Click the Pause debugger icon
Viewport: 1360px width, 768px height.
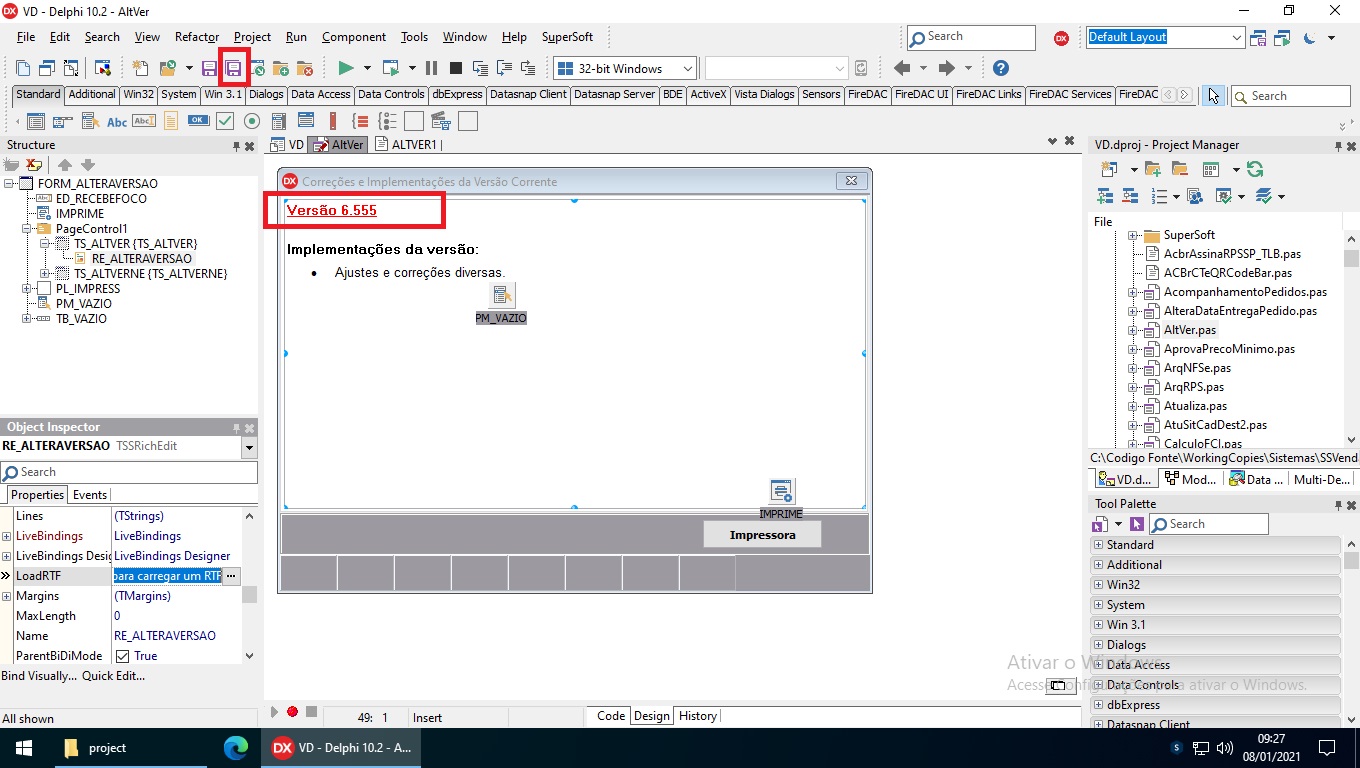point(431,68)
